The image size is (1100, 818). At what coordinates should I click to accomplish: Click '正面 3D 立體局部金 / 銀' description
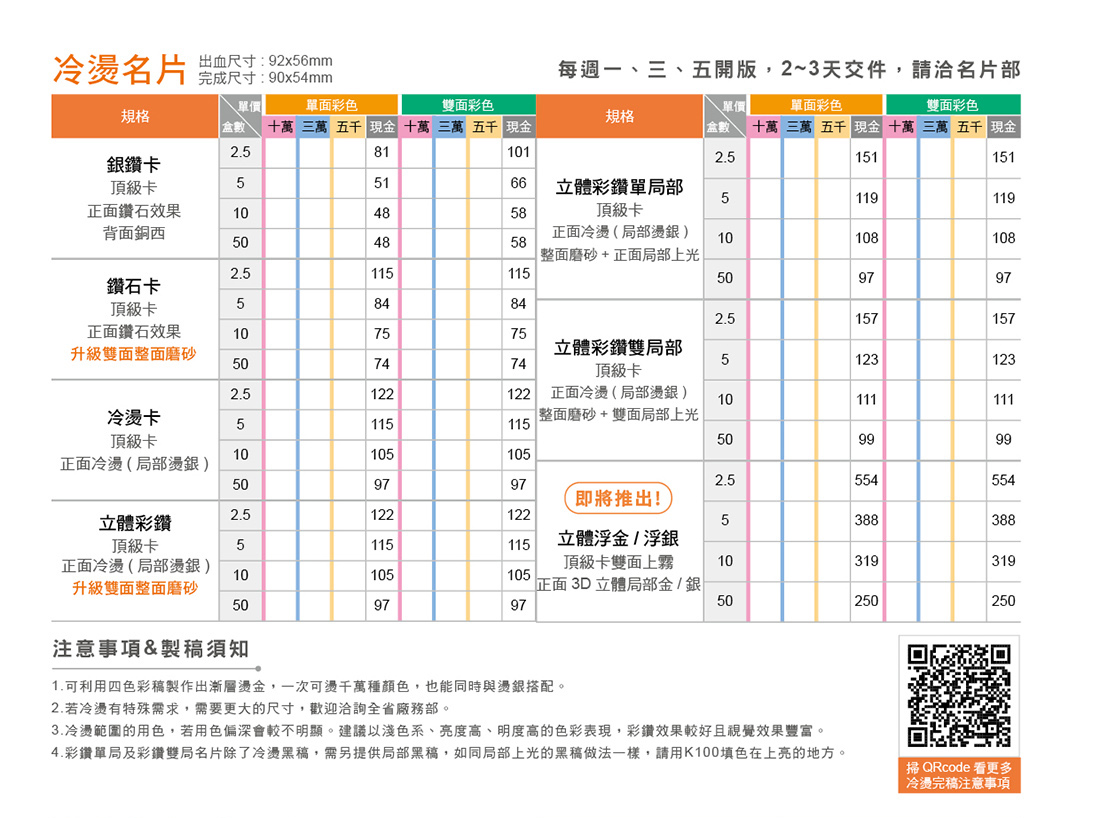618,584
